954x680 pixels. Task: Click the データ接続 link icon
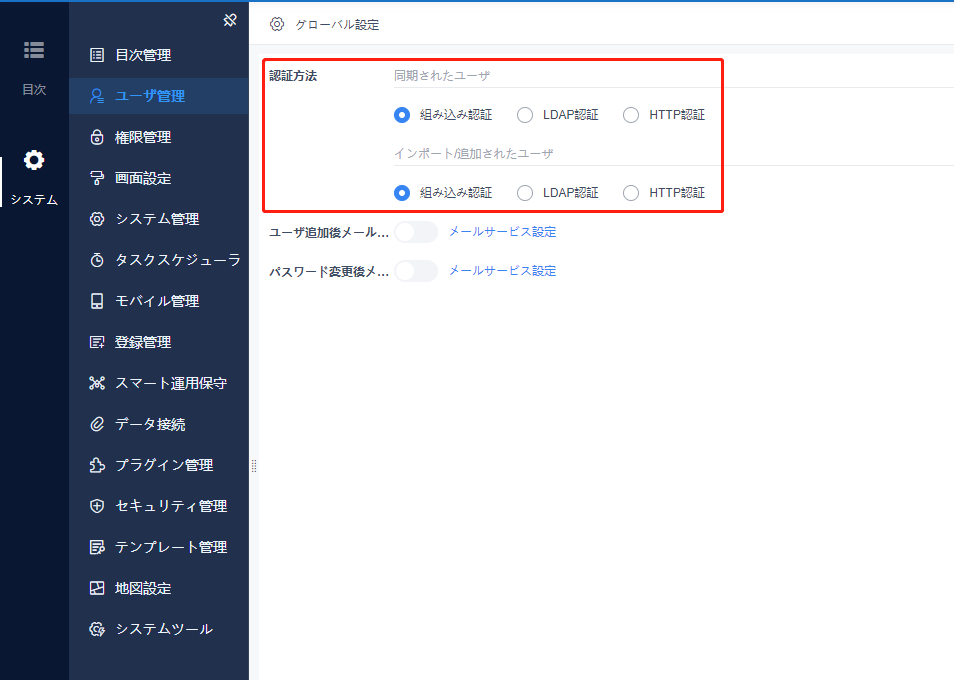(97, 424)
